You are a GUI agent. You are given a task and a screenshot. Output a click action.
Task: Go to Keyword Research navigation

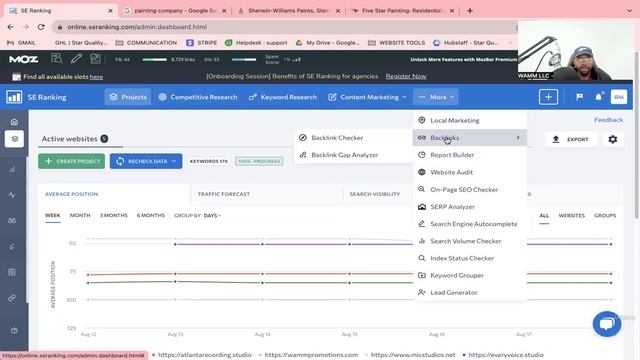point(283,97)
